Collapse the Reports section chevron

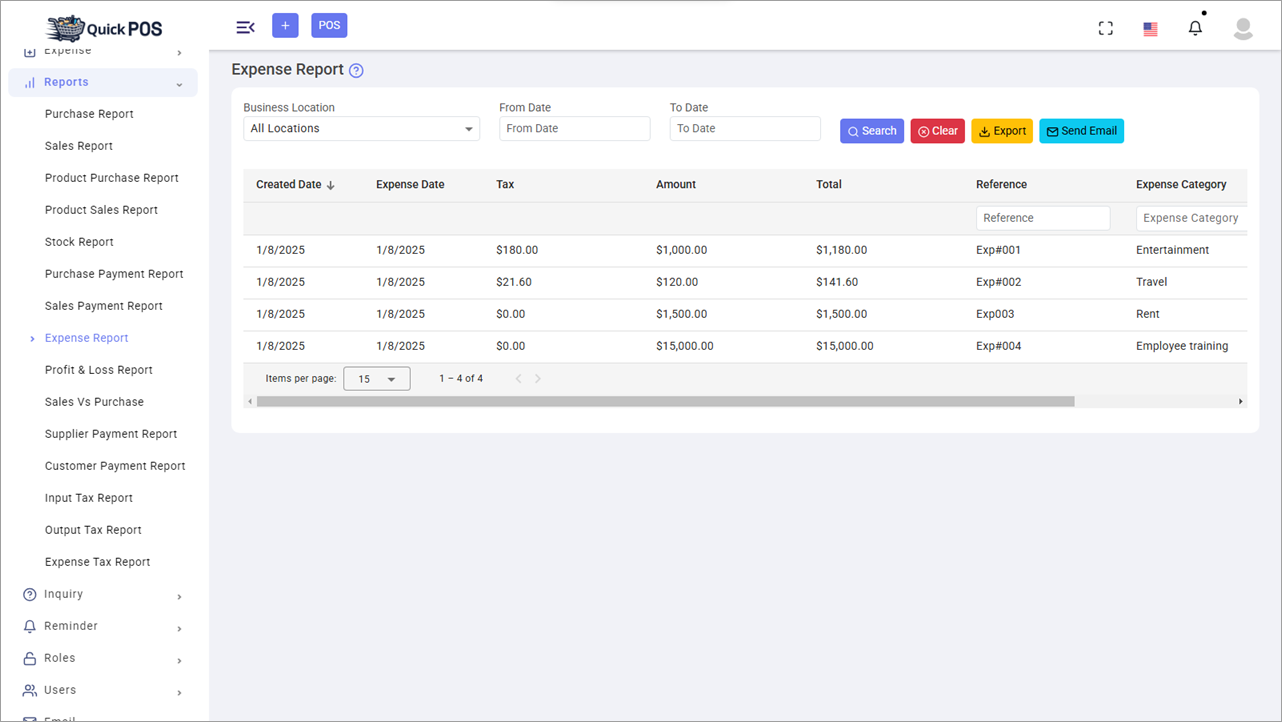click(x=179, y=82)
